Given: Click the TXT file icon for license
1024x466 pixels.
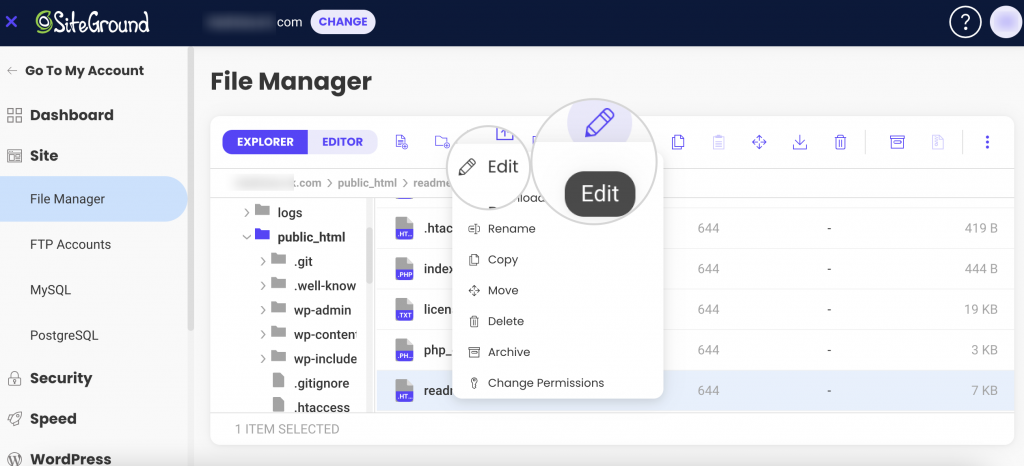Looking at the screenshot, I should 405,309.
